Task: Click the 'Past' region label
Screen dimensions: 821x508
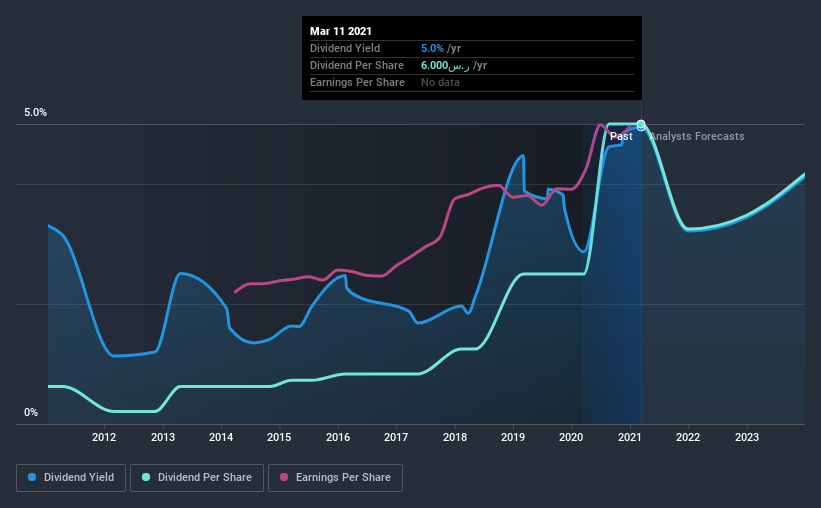Action: 621,136
